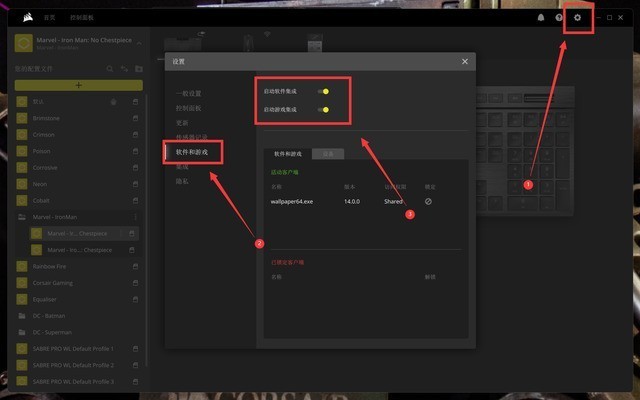Open the notifications bell icon
Image resolution: width=640 pixels, height=400 pixels.
541,18
